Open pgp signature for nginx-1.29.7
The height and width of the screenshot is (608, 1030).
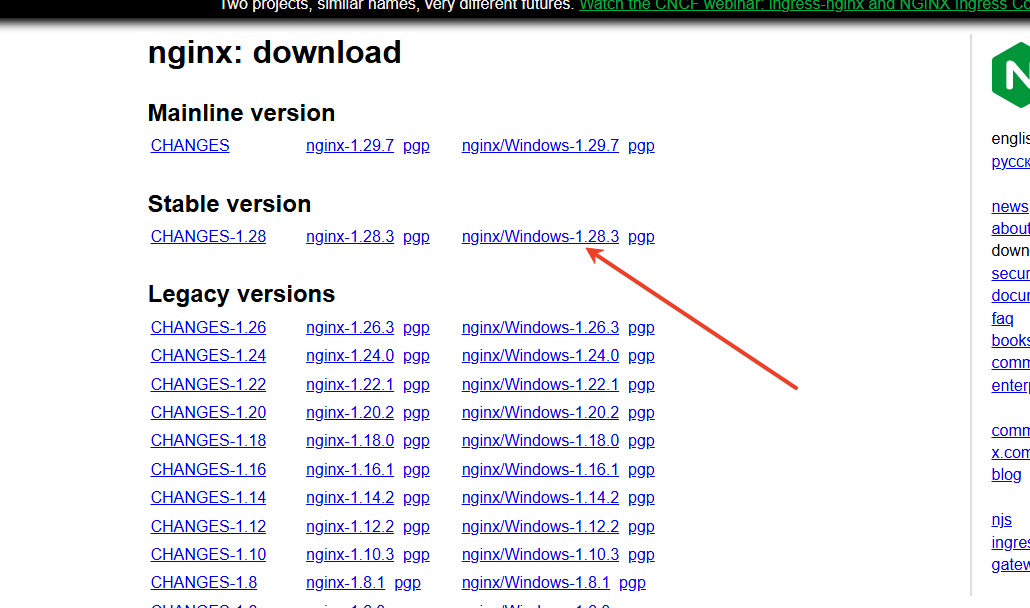pos(416,146)
